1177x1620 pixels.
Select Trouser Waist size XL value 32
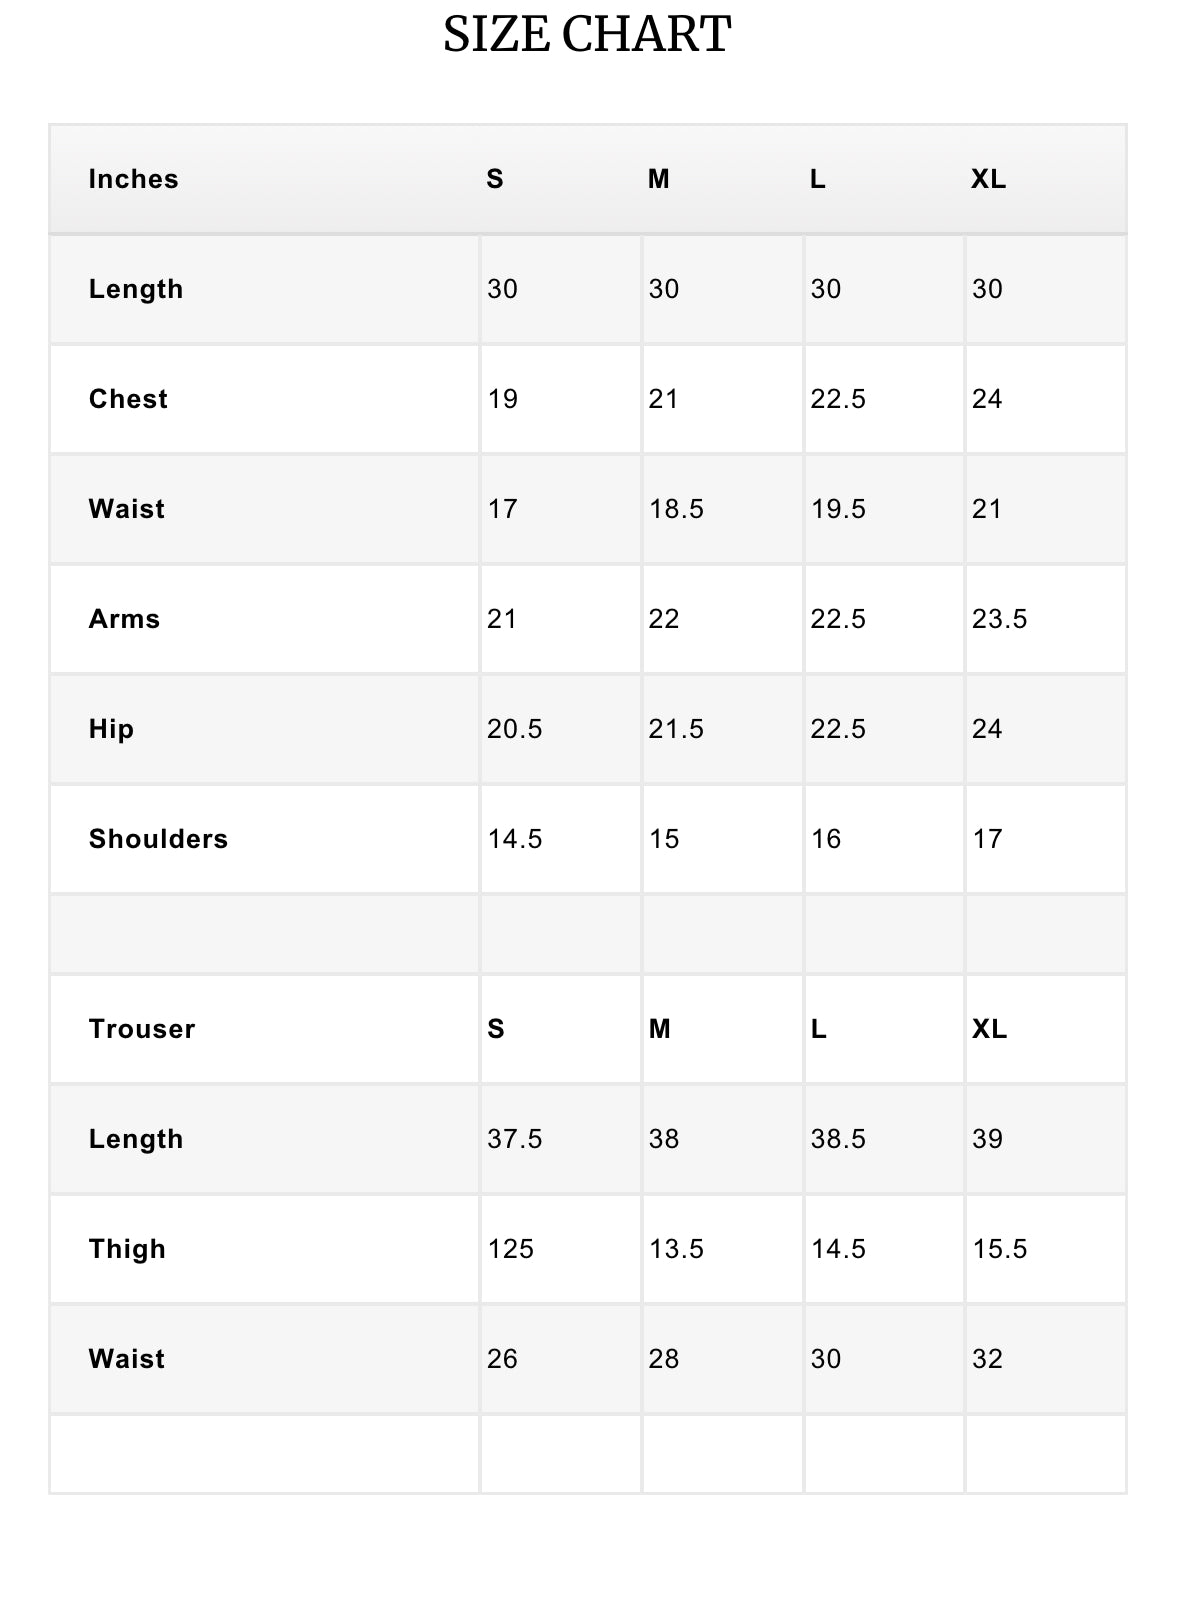pyautogui.click(x=987, y=1359)
